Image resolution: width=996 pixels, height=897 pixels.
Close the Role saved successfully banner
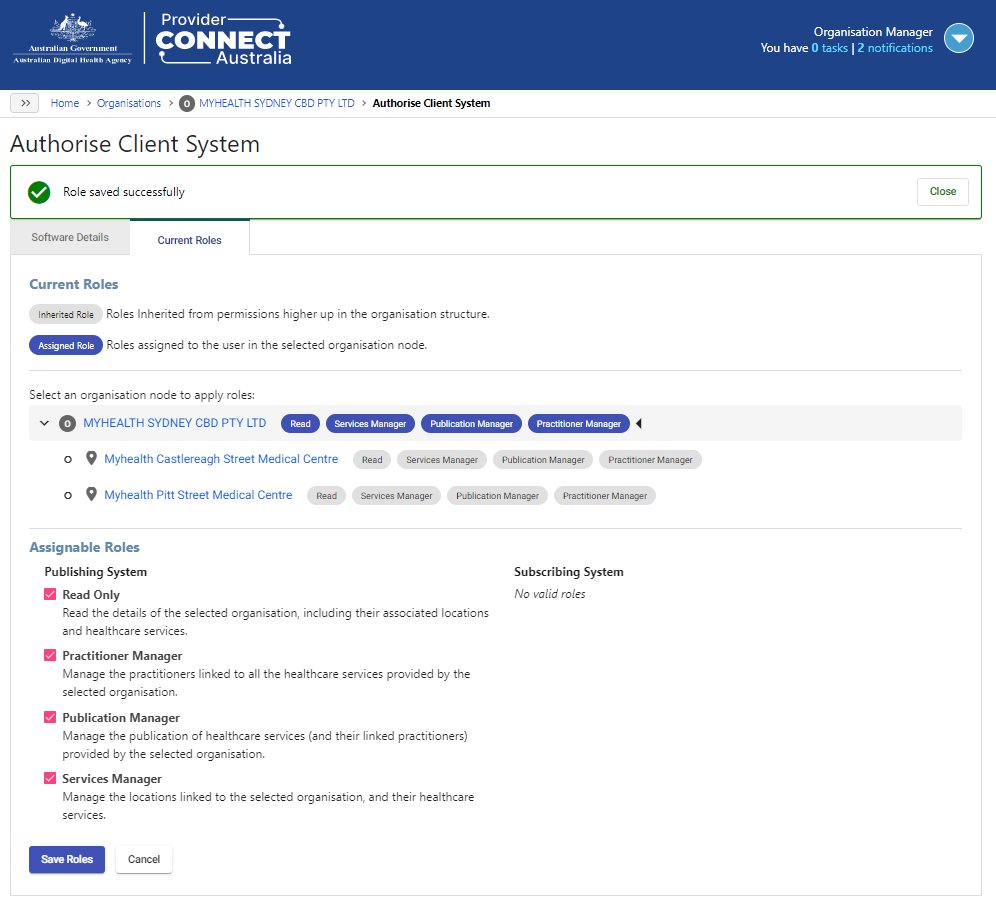[943, 191]
